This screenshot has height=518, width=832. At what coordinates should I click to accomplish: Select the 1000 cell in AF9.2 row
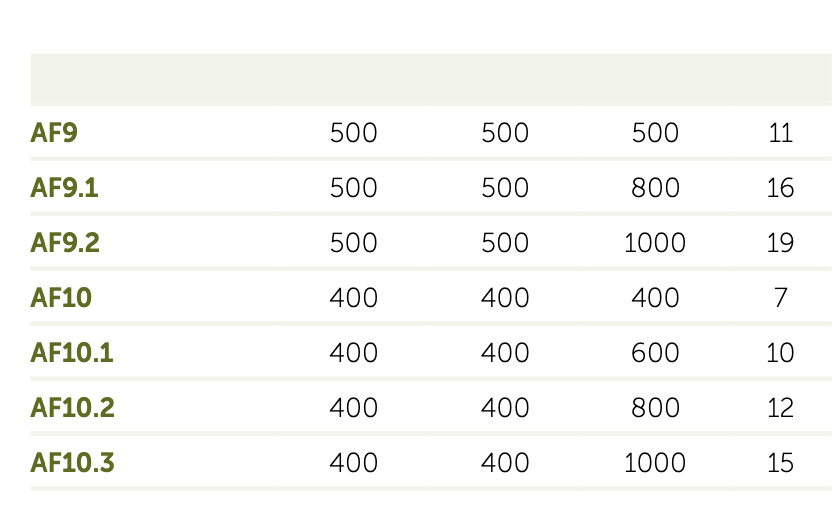655,243
